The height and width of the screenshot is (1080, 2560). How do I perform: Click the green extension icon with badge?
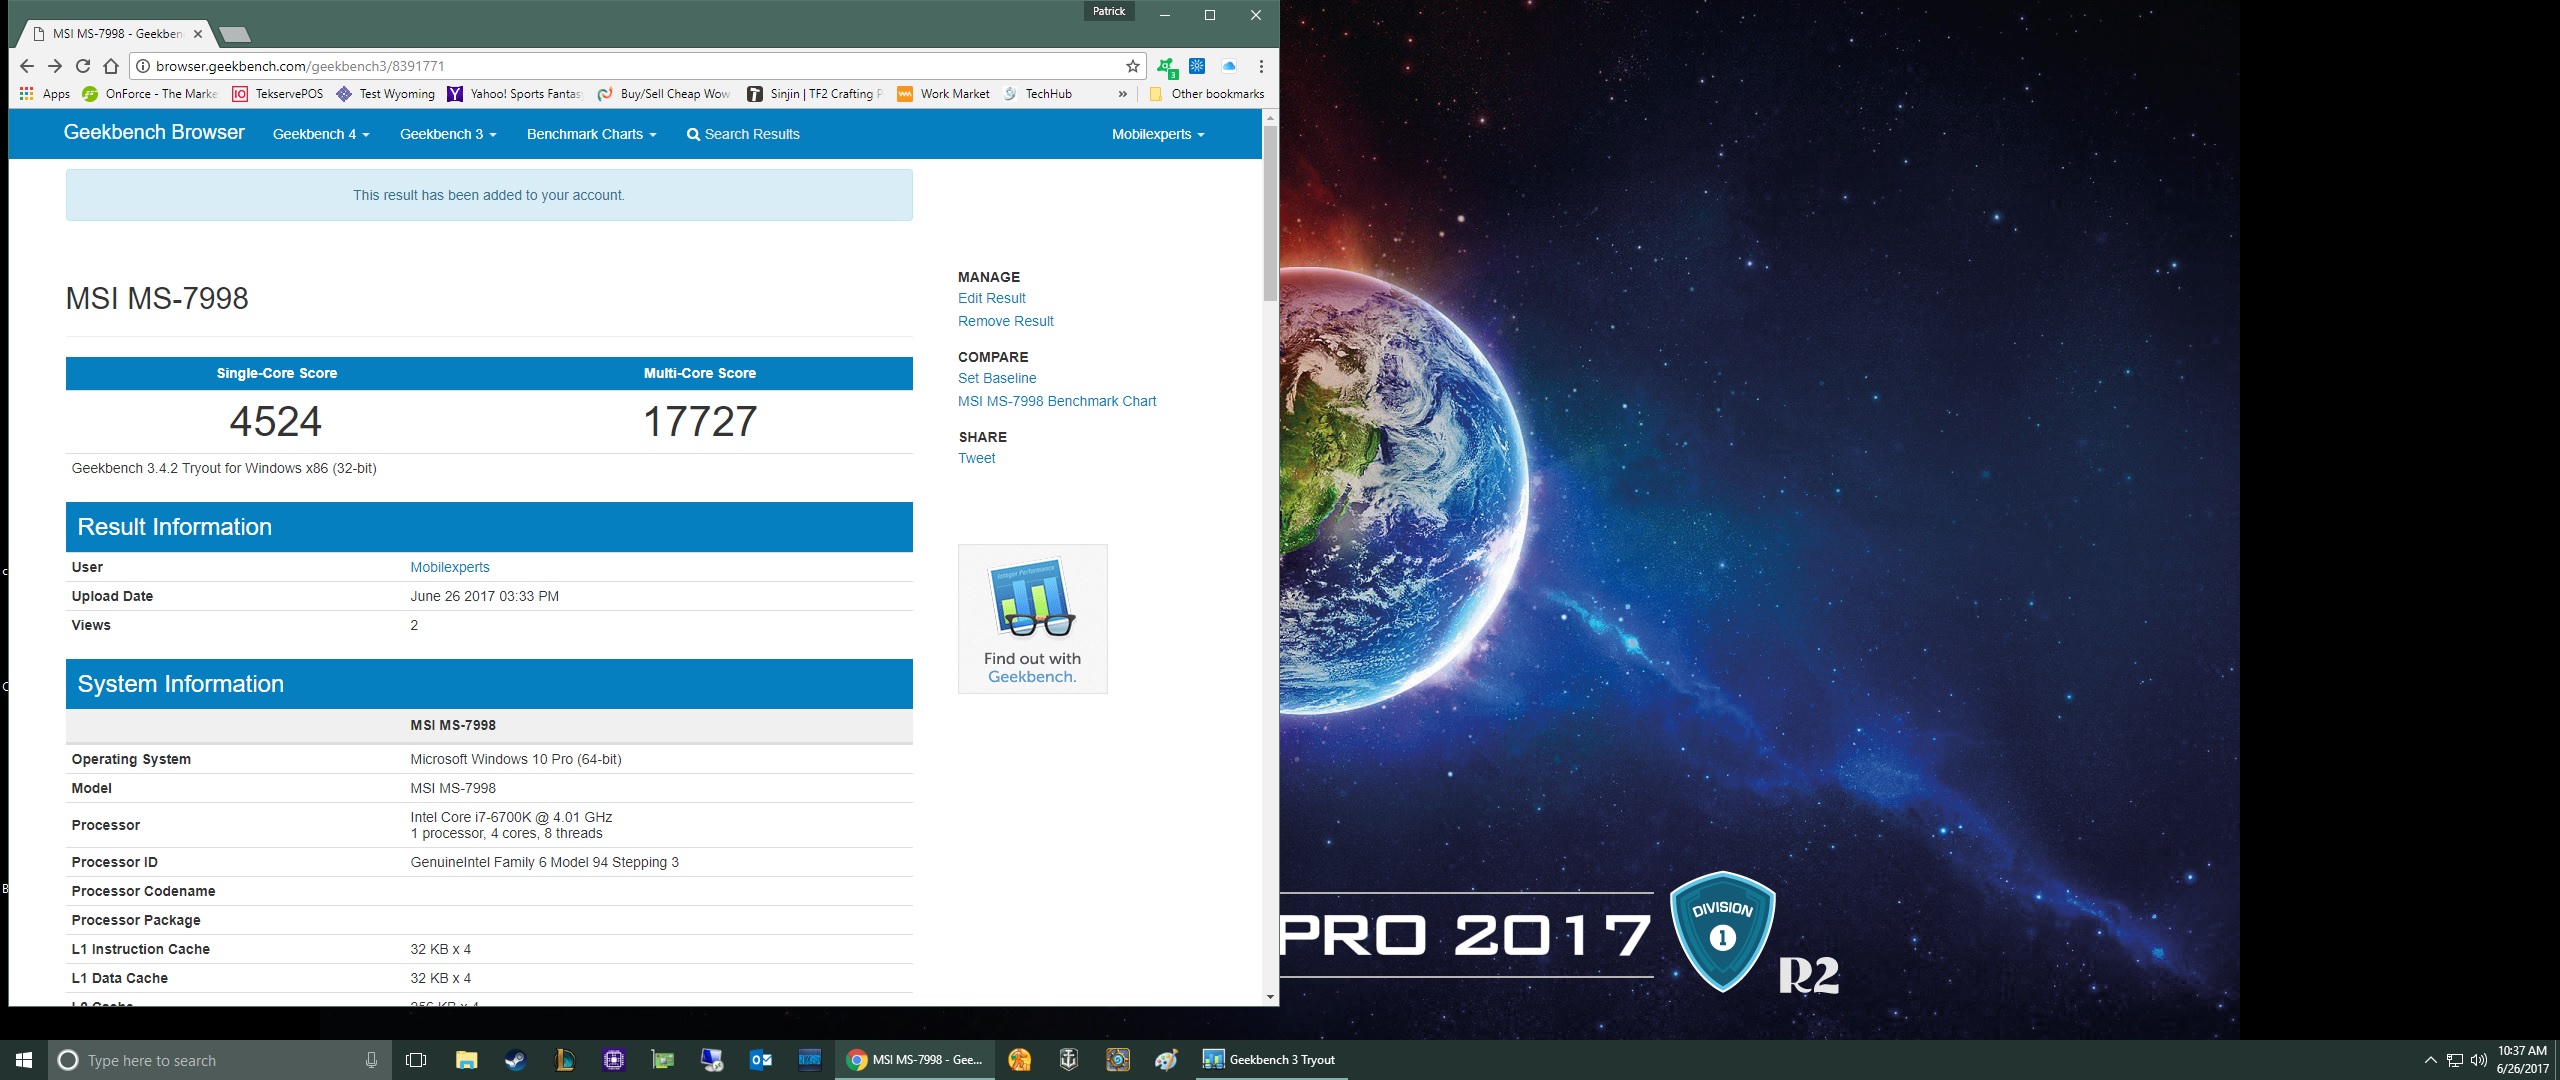[x=1167, y=67]
